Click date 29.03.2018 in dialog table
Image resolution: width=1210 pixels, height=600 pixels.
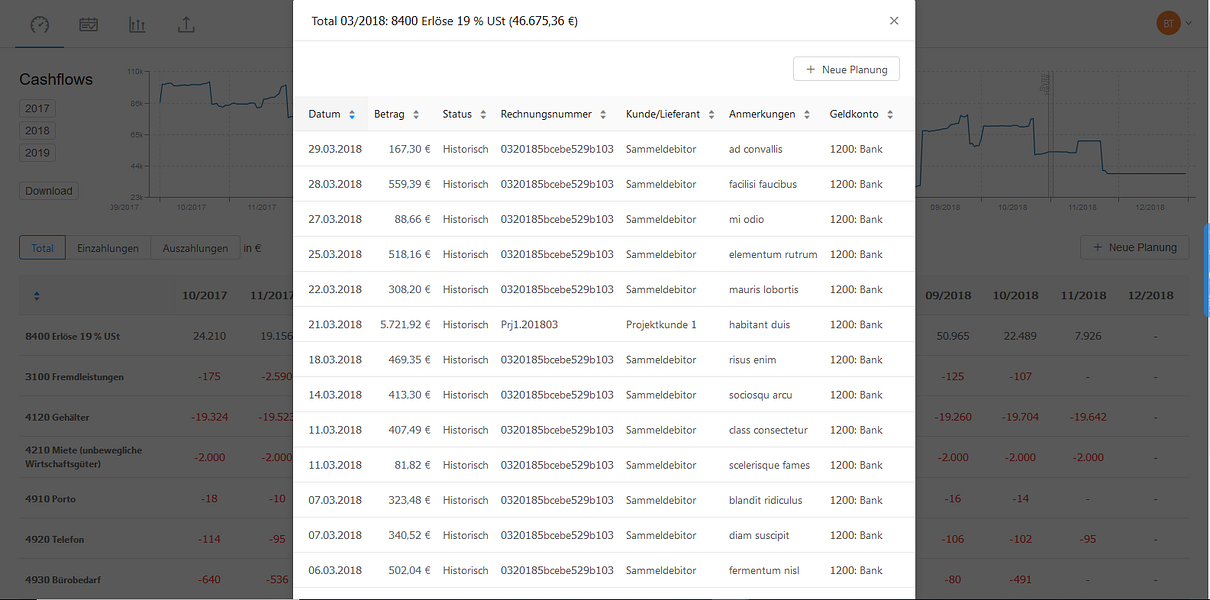point(335,149)
